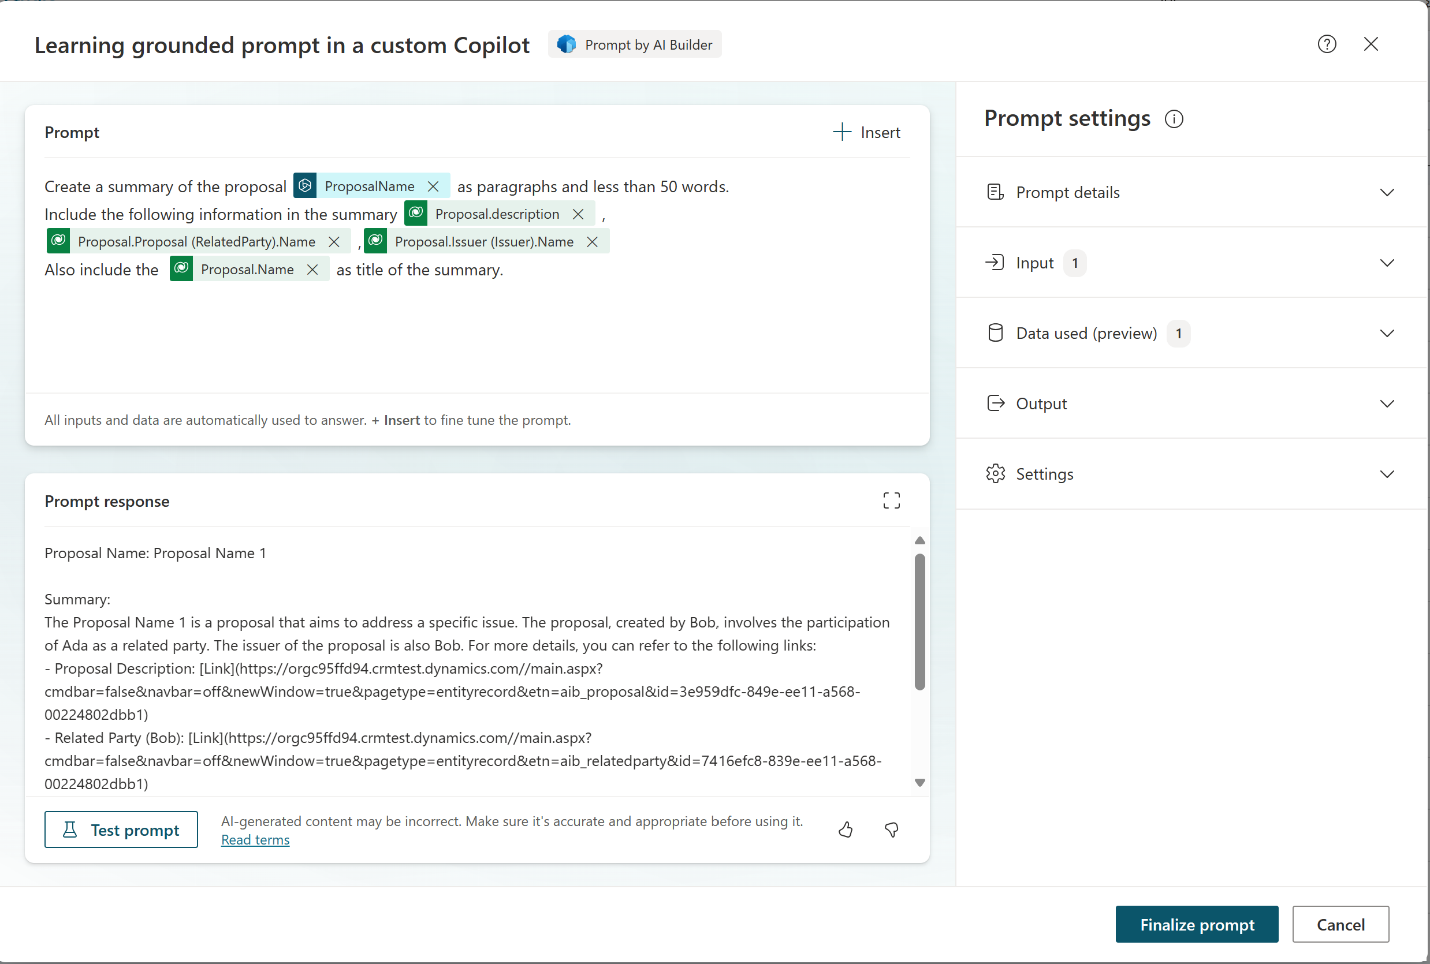1430x964 pixels.
Task: Click the Finalize prompt button
Action: point(1197,924)
